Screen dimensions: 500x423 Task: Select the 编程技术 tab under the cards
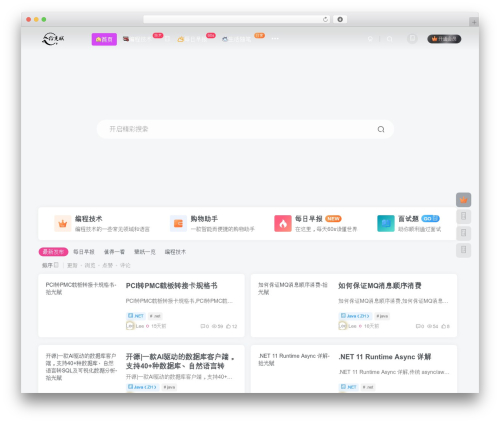coord(175,252)
